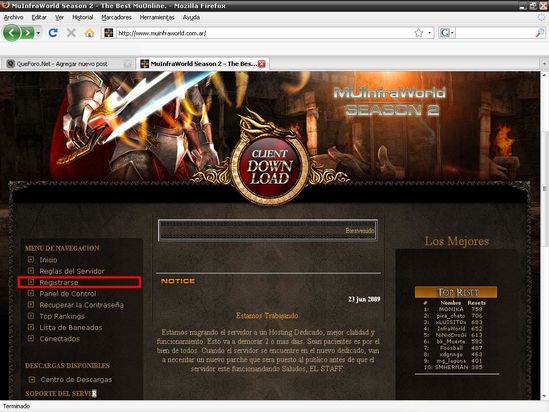The height and width of the screenshot is (412, 549).
Task: Click the bullet icon beside Recuperar la Contraseña
Action: coord(31,305)
